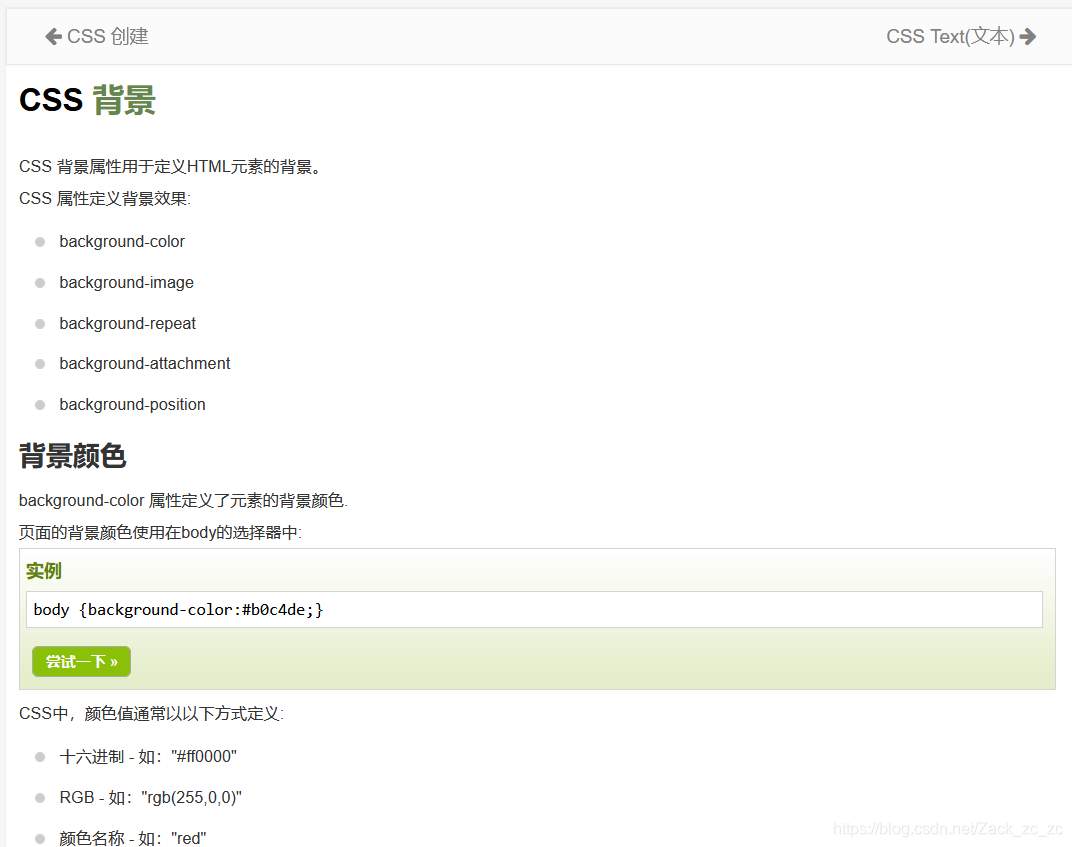Click the list item RGB - 如："rgb(255,0,0)"

click(x=150, y=798)
